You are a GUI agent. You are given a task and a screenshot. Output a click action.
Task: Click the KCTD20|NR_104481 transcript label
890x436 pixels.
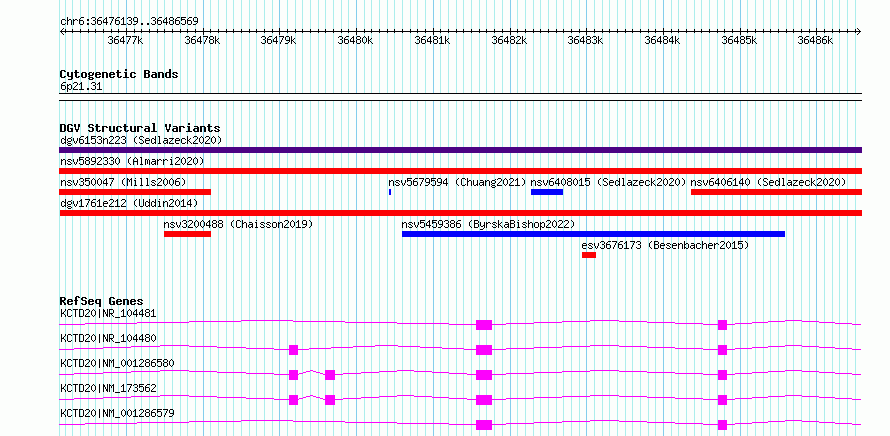108,313
